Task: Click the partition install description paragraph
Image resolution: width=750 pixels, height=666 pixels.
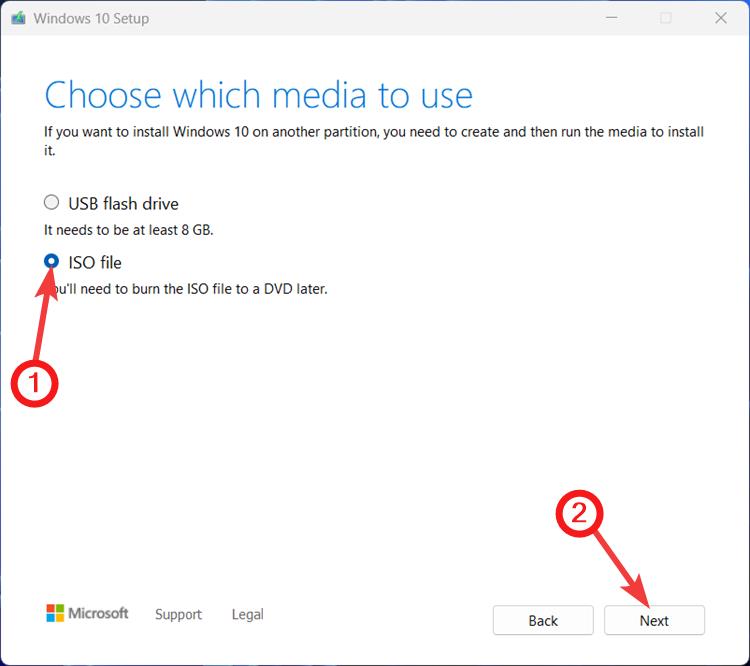Action: pos(374,141)
